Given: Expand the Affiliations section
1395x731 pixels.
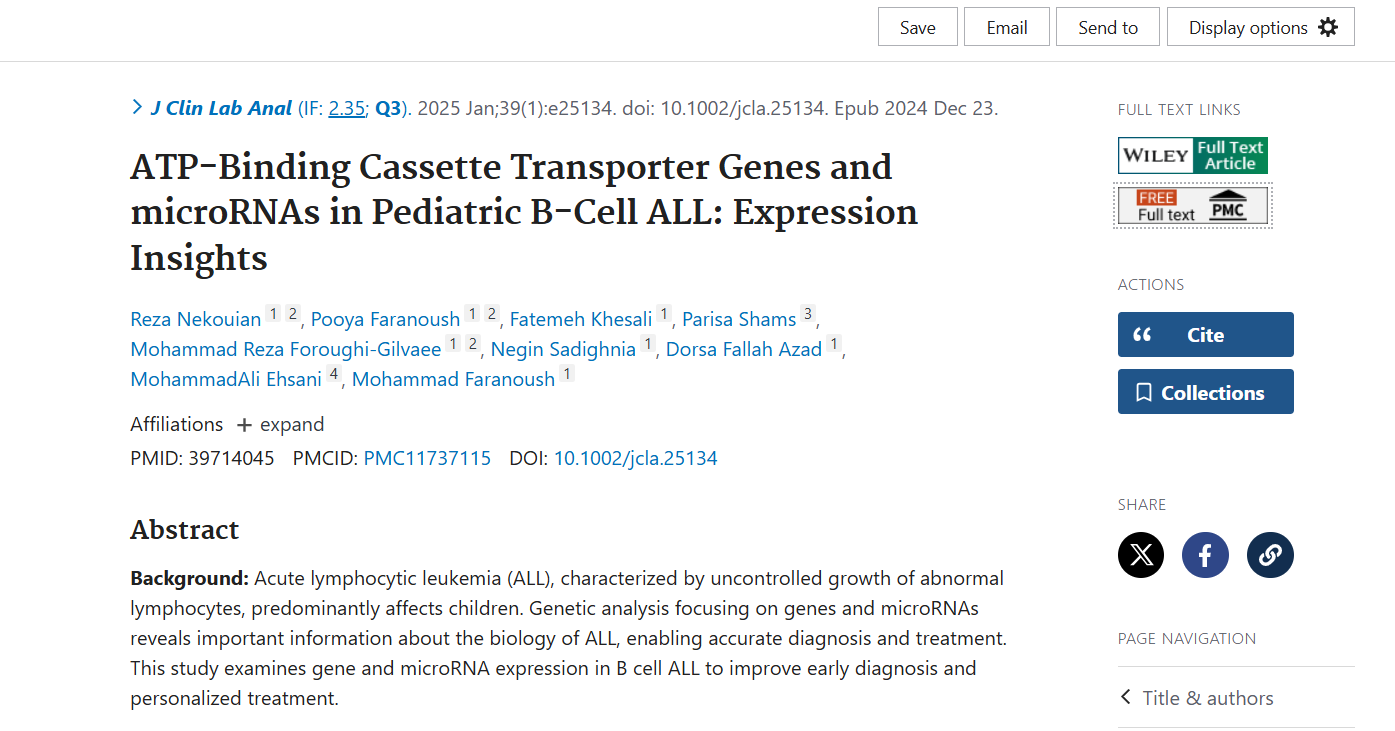Looking at the screenshot, I should 281,424.
